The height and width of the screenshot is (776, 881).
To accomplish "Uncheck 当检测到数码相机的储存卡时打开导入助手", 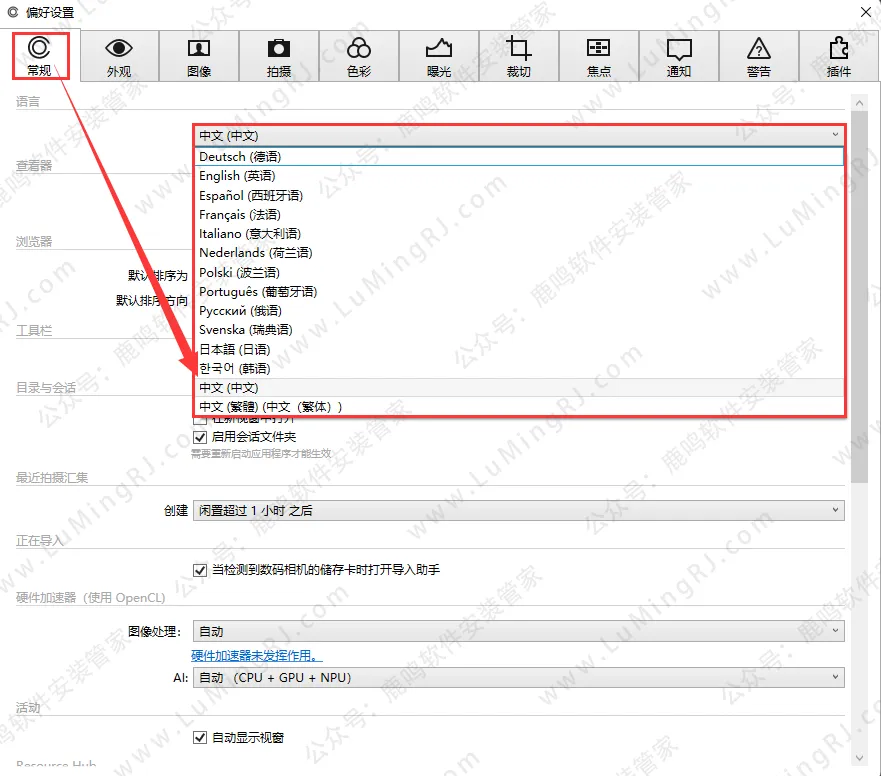I will (x=200, y=570).
